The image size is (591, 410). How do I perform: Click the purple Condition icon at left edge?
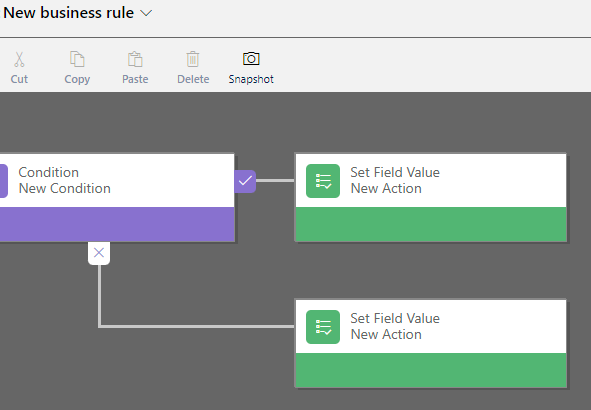3,181
